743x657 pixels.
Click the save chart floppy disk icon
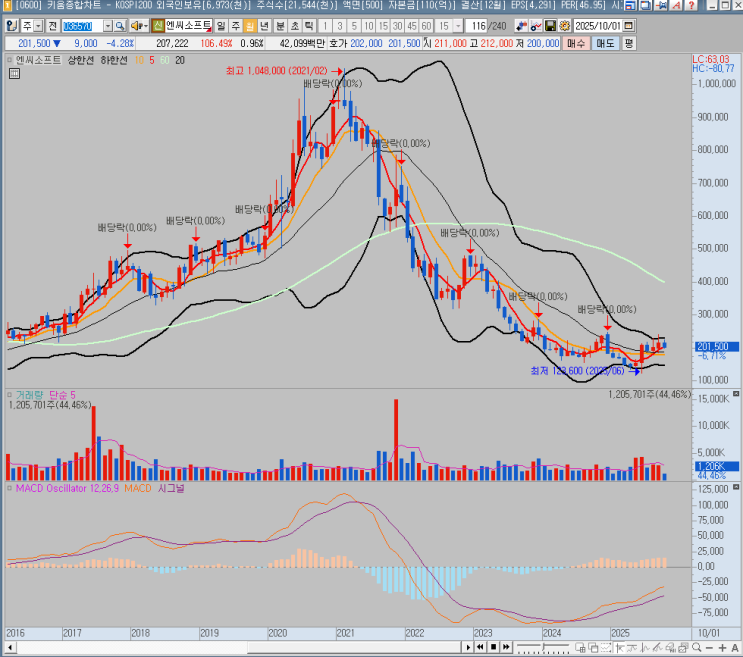tap(550, 26)
